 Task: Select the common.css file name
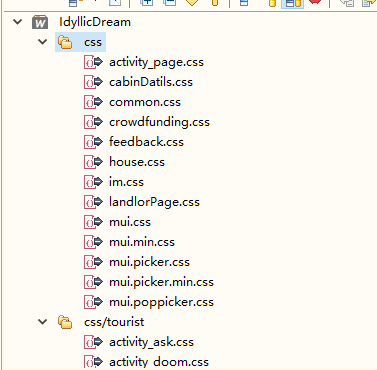click(x=145, y=102)
